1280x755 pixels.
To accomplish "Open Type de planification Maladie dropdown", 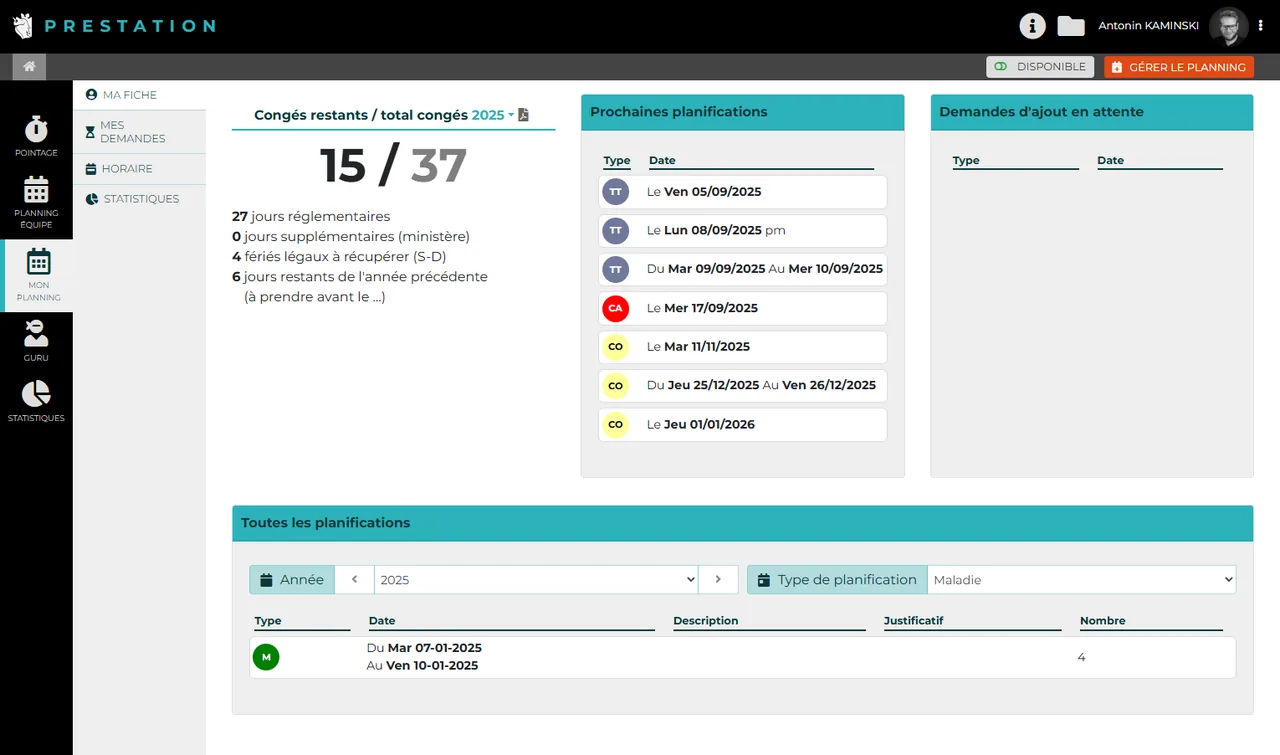I will (1081, 580).
